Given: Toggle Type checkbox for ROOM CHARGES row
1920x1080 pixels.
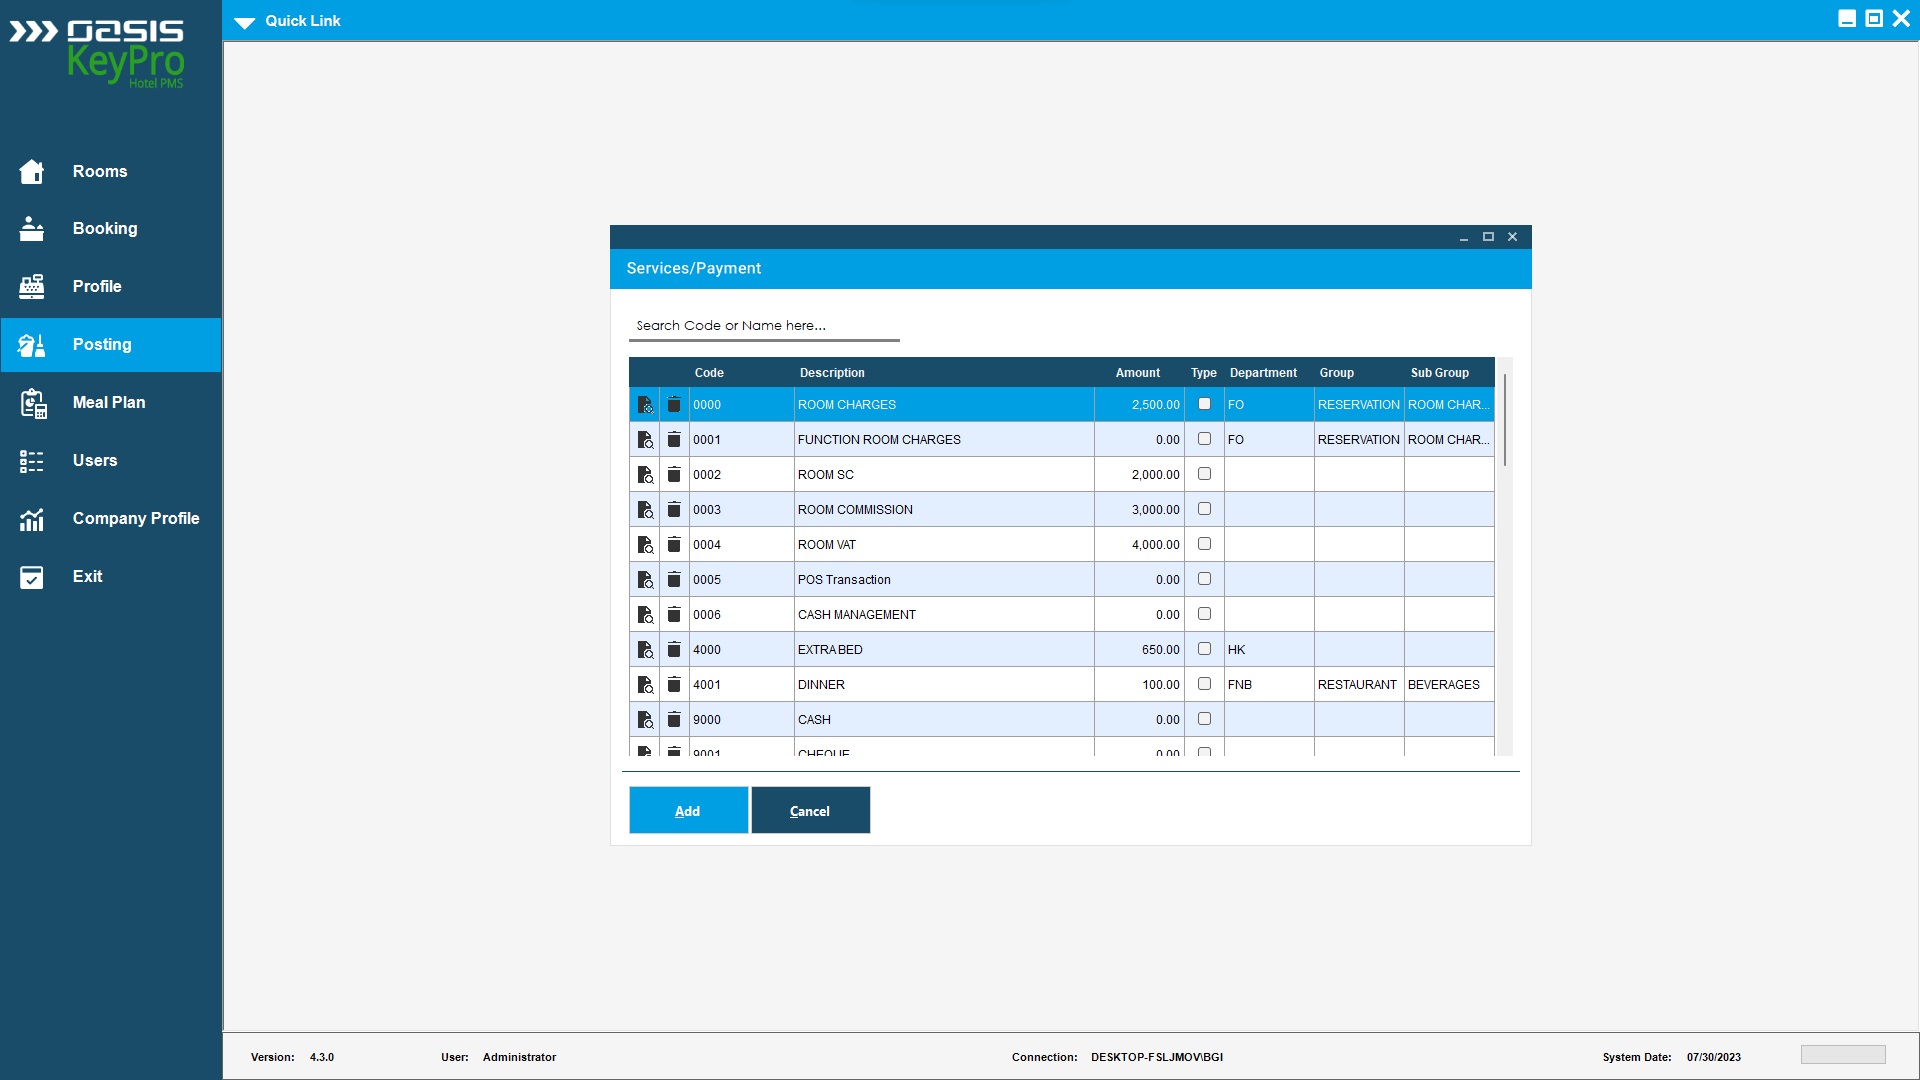Looking at the screenshot, I should pos(1204,404).
